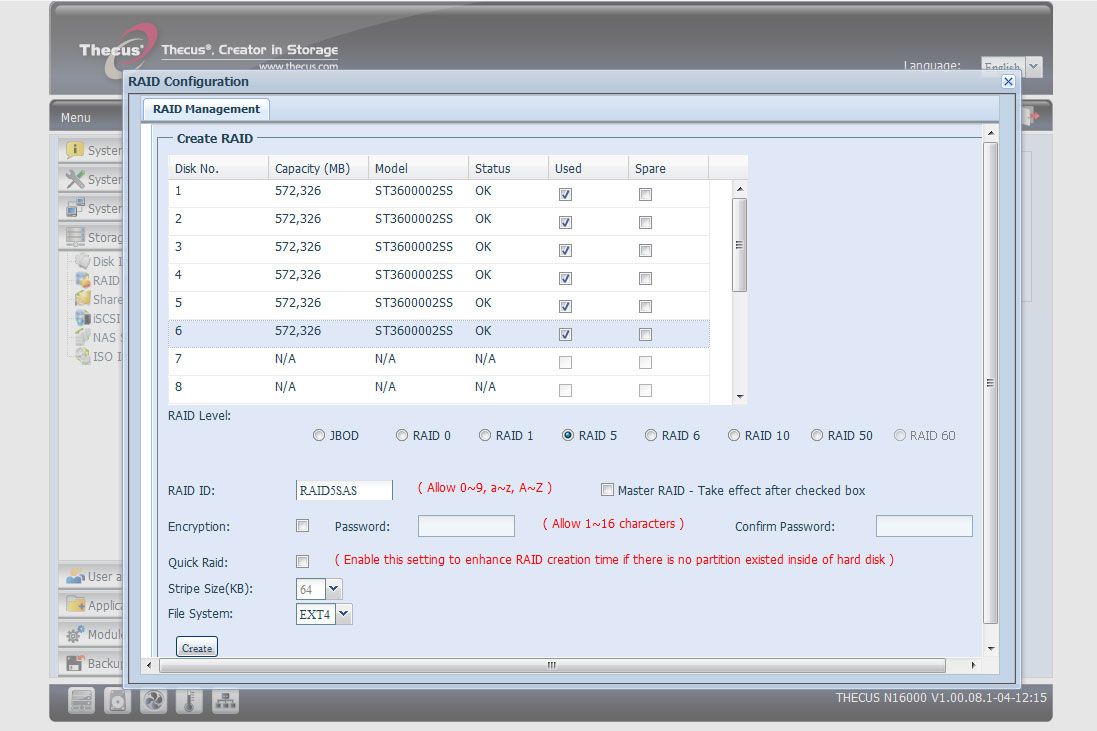
Task: Open the User and group menu icon
Action: pyautogui.click(x=75, y=577)
